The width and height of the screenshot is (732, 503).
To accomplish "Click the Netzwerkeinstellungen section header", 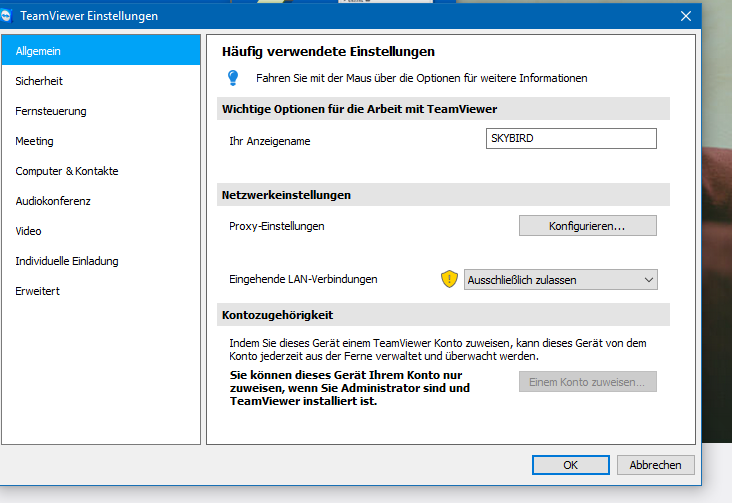I will [443, 195].
